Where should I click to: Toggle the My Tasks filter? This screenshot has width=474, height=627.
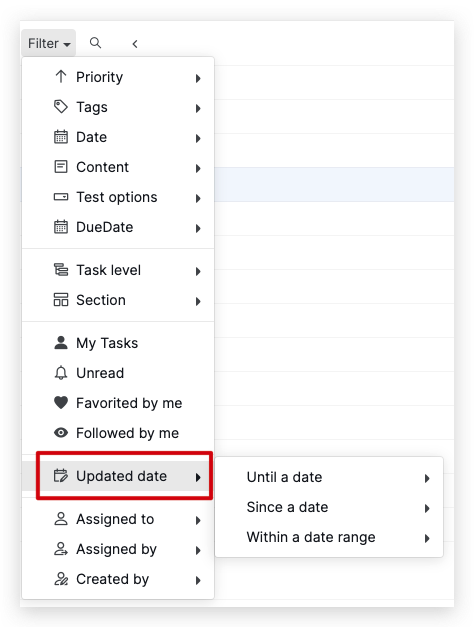pos(118,343)
